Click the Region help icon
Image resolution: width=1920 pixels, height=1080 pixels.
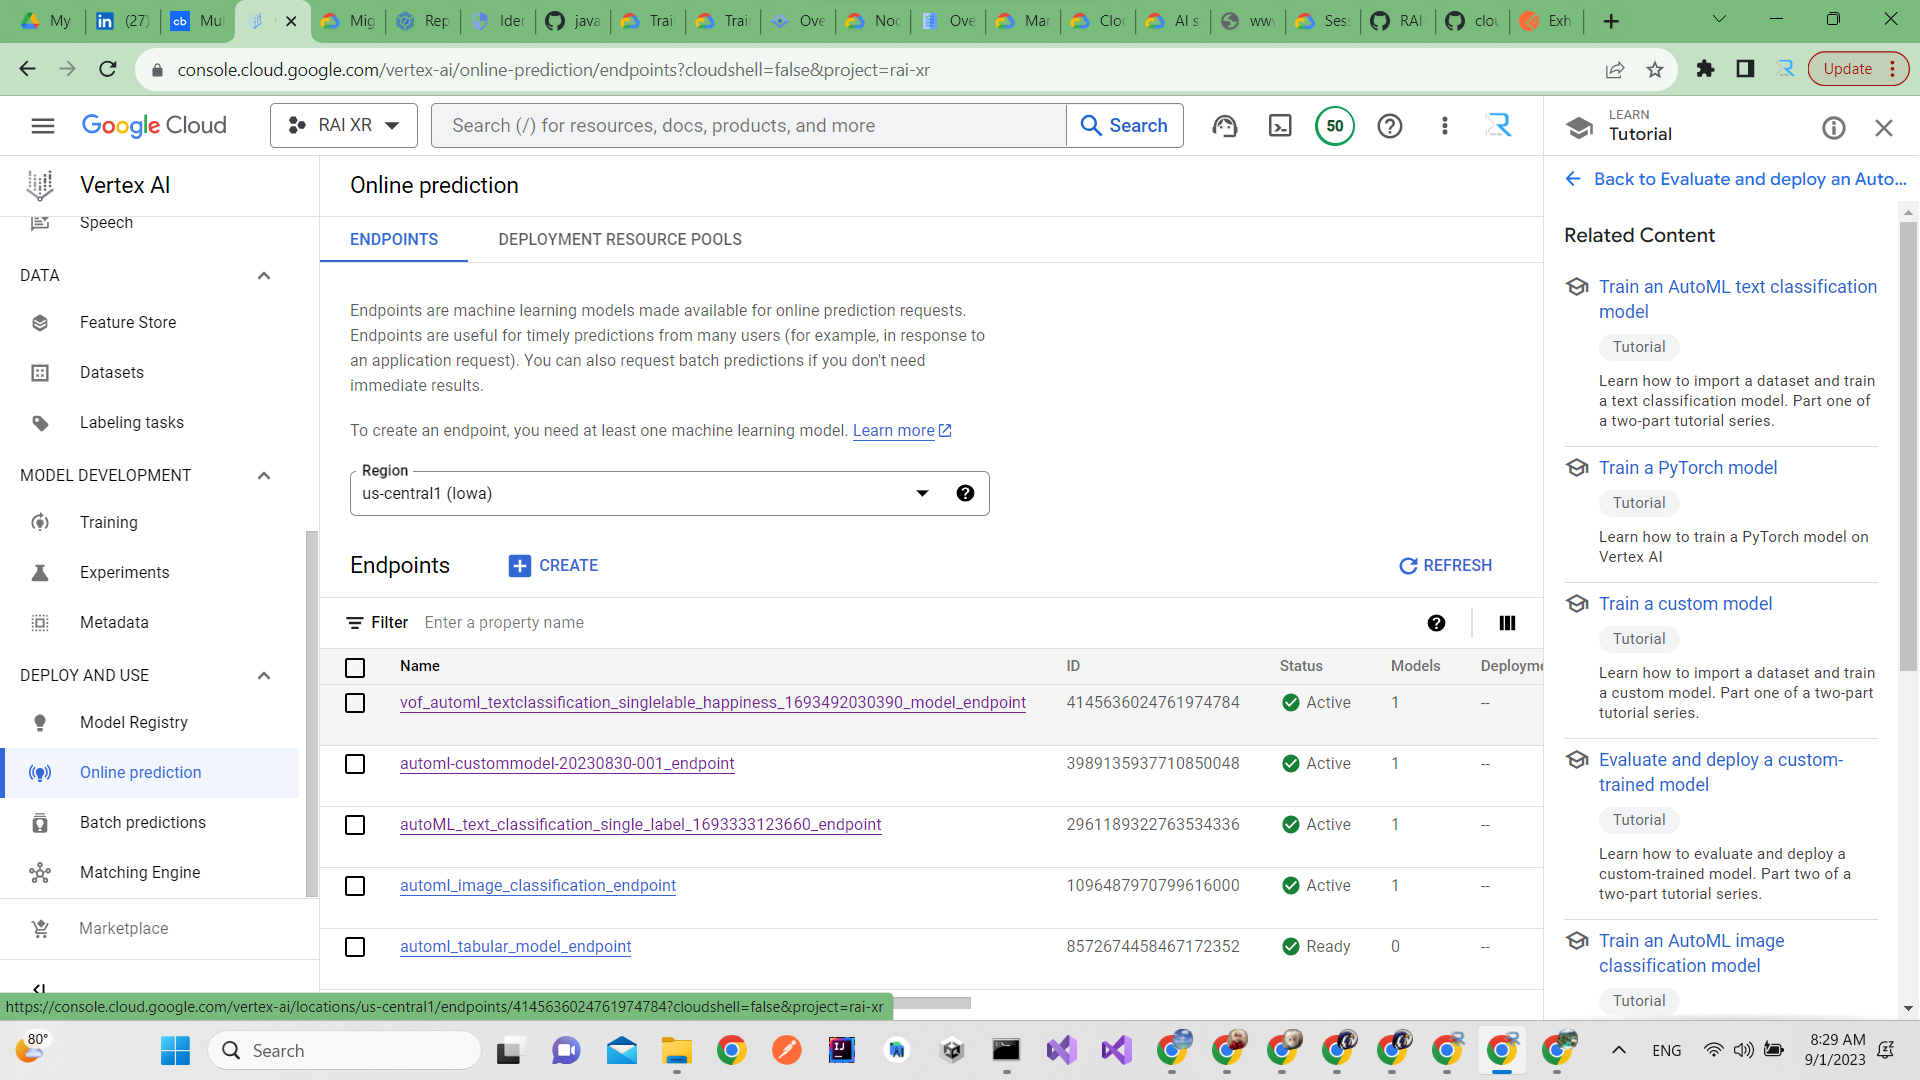[x=965, y=493]
